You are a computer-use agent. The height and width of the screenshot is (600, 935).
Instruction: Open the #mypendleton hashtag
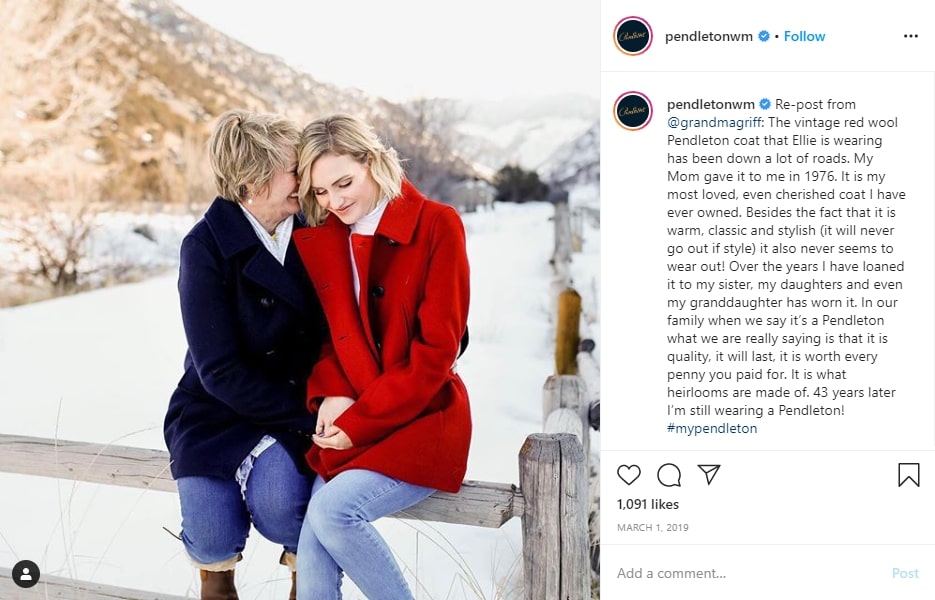(x=712, y=428)
